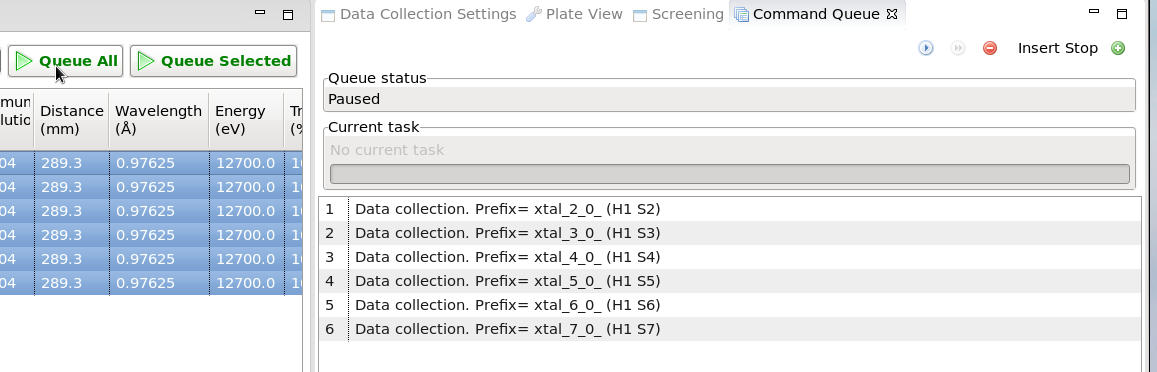Minimize the Command Queue panel

(x=1094, y=12)
